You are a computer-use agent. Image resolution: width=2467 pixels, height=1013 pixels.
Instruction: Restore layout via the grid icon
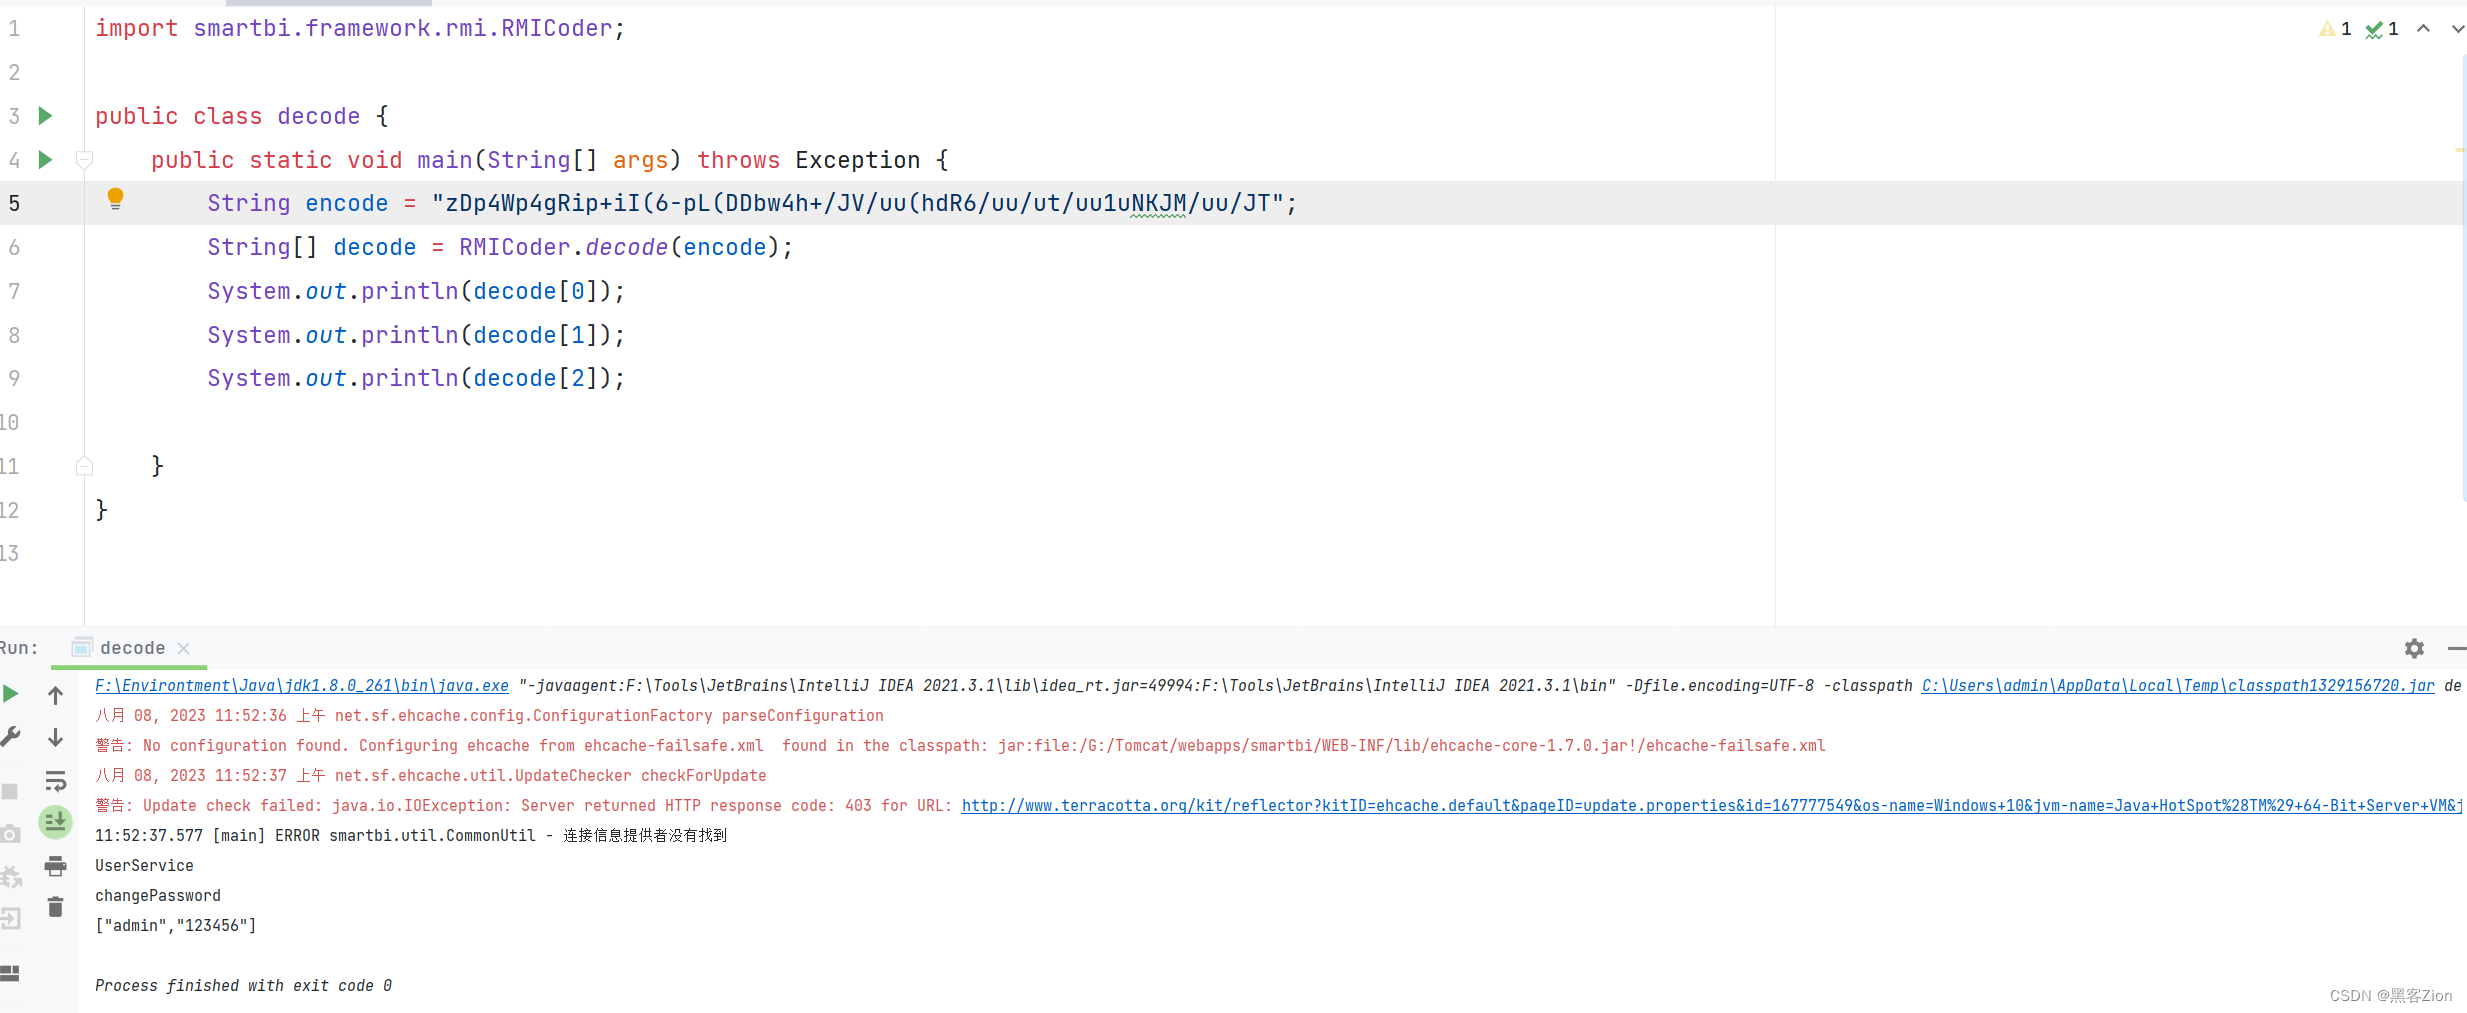pyautogui.click(x=10, y=973)
